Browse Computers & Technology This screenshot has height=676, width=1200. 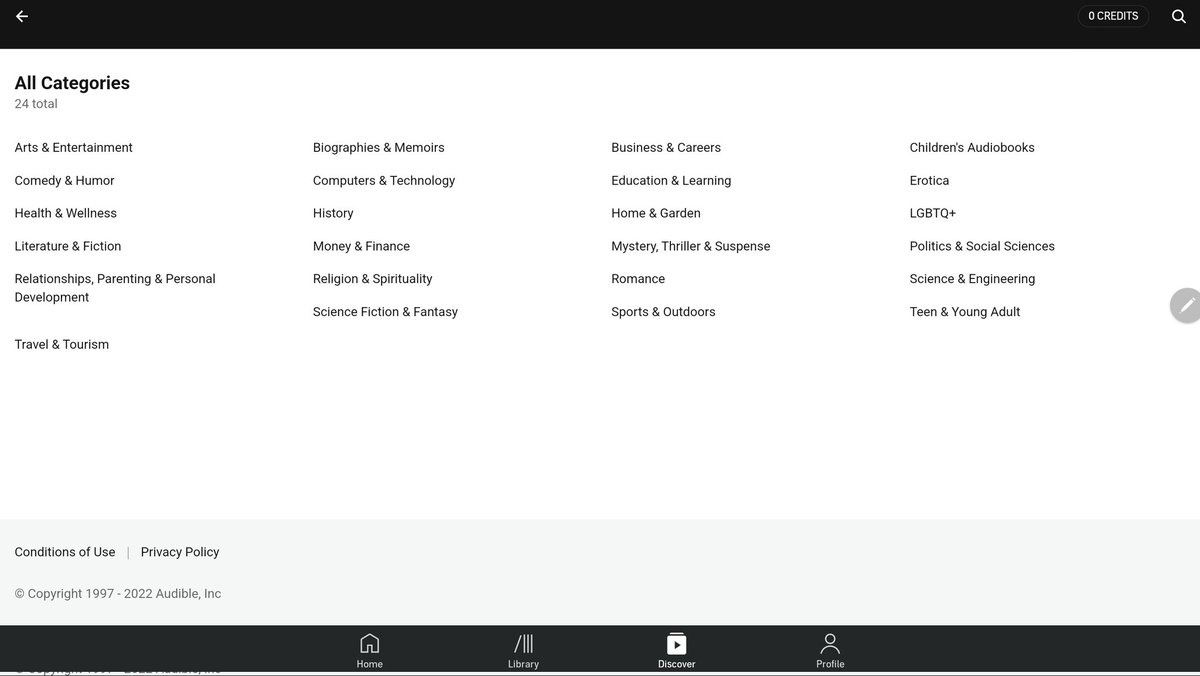pyautogui.click(x=384, y=181)
